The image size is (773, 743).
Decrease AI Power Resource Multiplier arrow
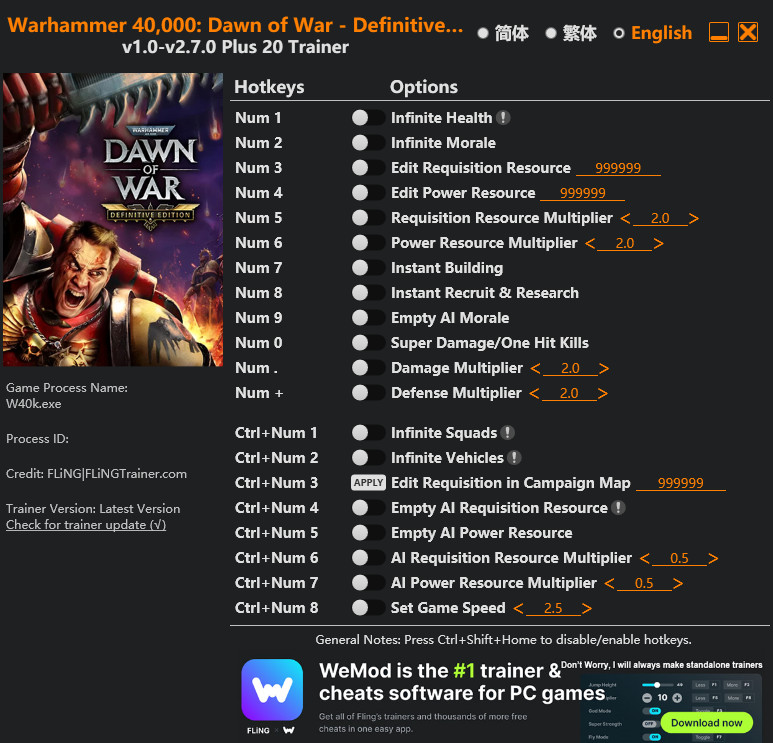coord(609,583)
